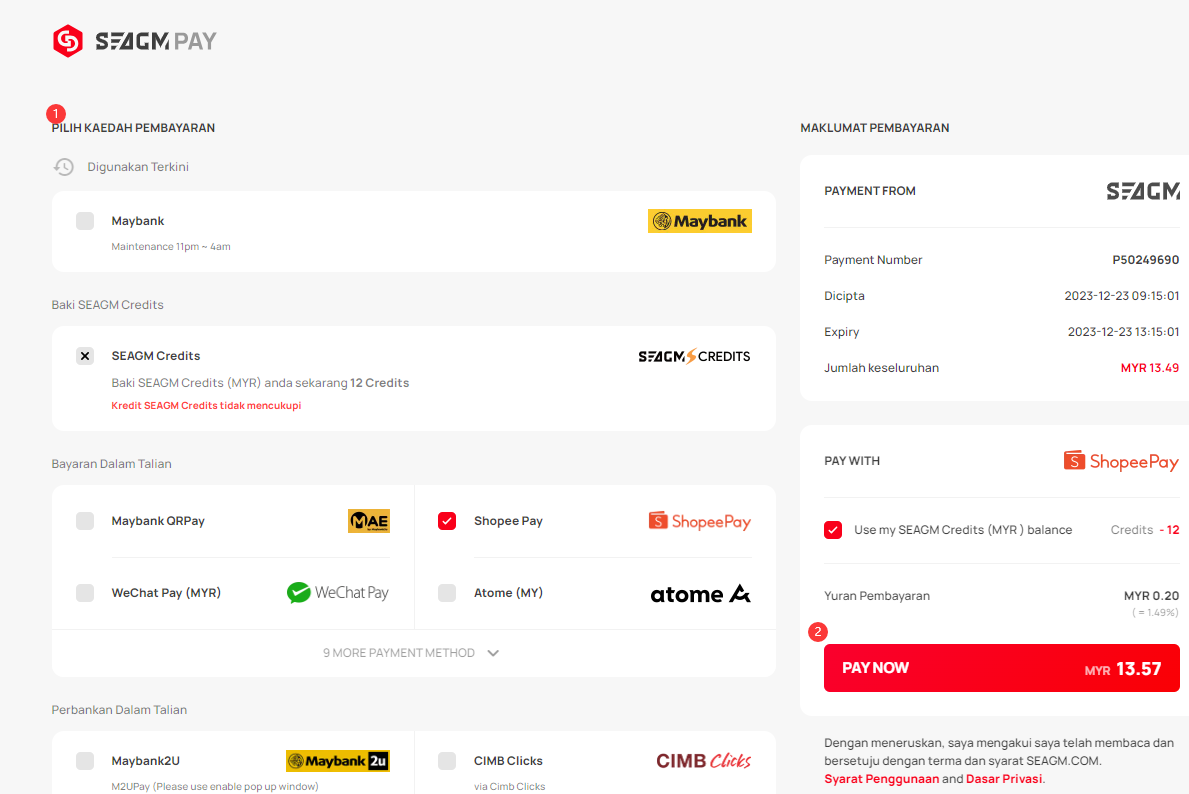Select the WeChat Pay (MYR) checkbox
Screen dimensions: 1189x794
85,592
